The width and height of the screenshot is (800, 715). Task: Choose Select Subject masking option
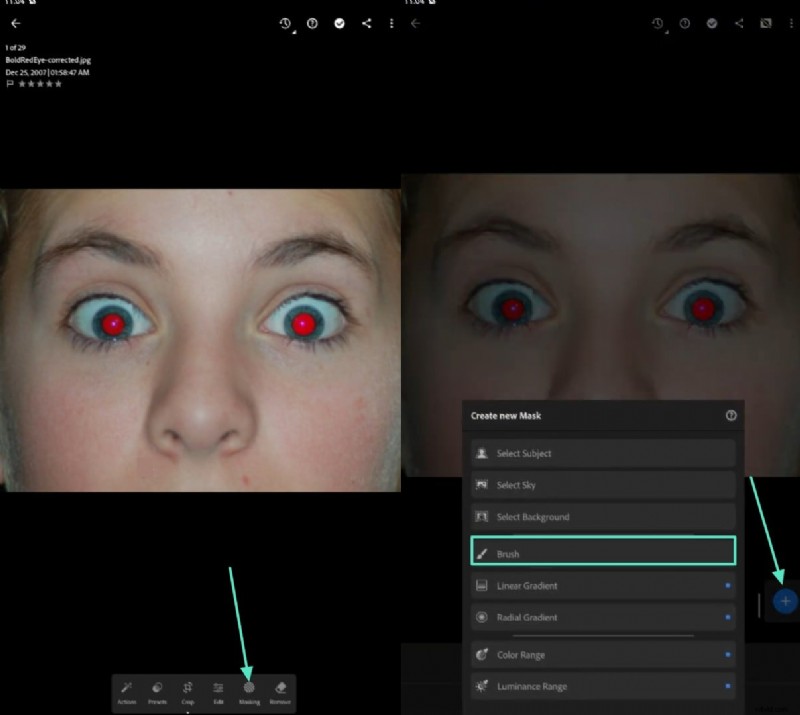pos(601,453)
